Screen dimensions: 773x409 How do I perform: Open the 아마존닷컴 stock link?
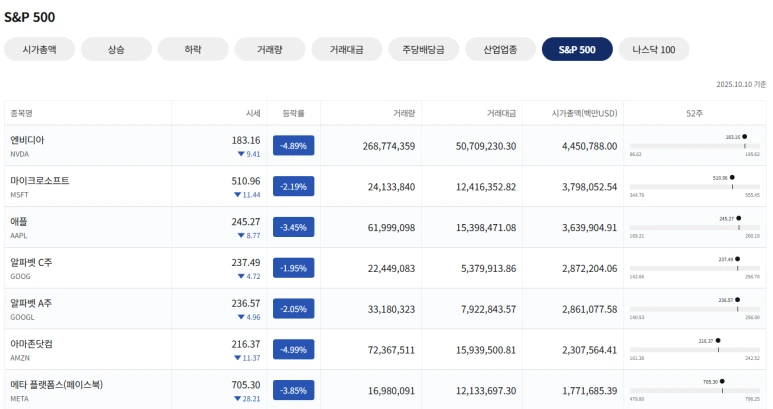[32, 344]
